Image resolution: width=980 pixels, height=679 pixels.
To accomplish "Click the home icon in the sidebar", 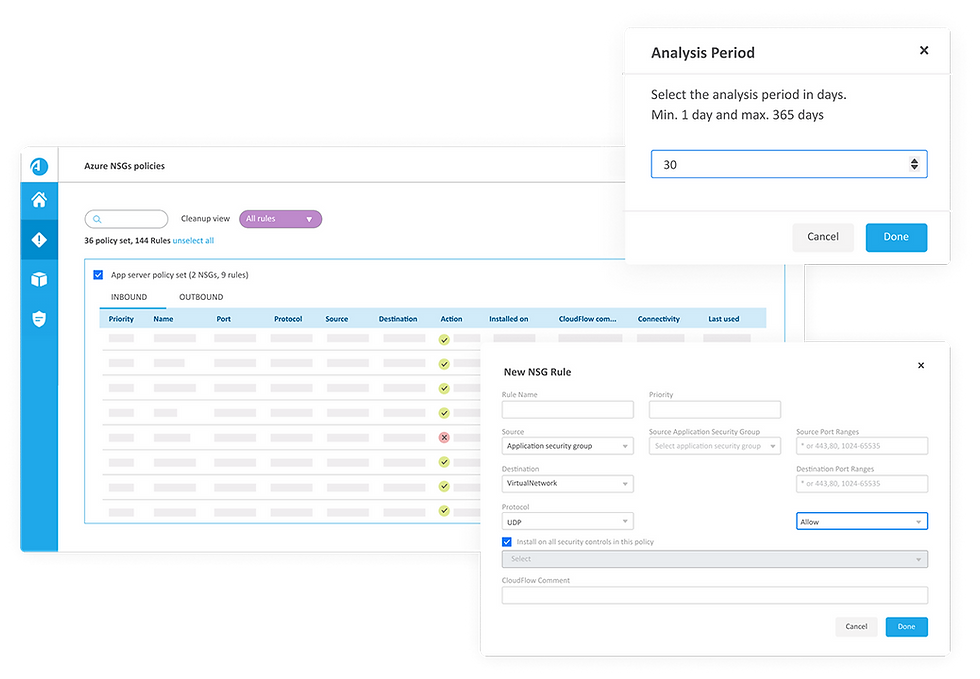I will (38, 199).
